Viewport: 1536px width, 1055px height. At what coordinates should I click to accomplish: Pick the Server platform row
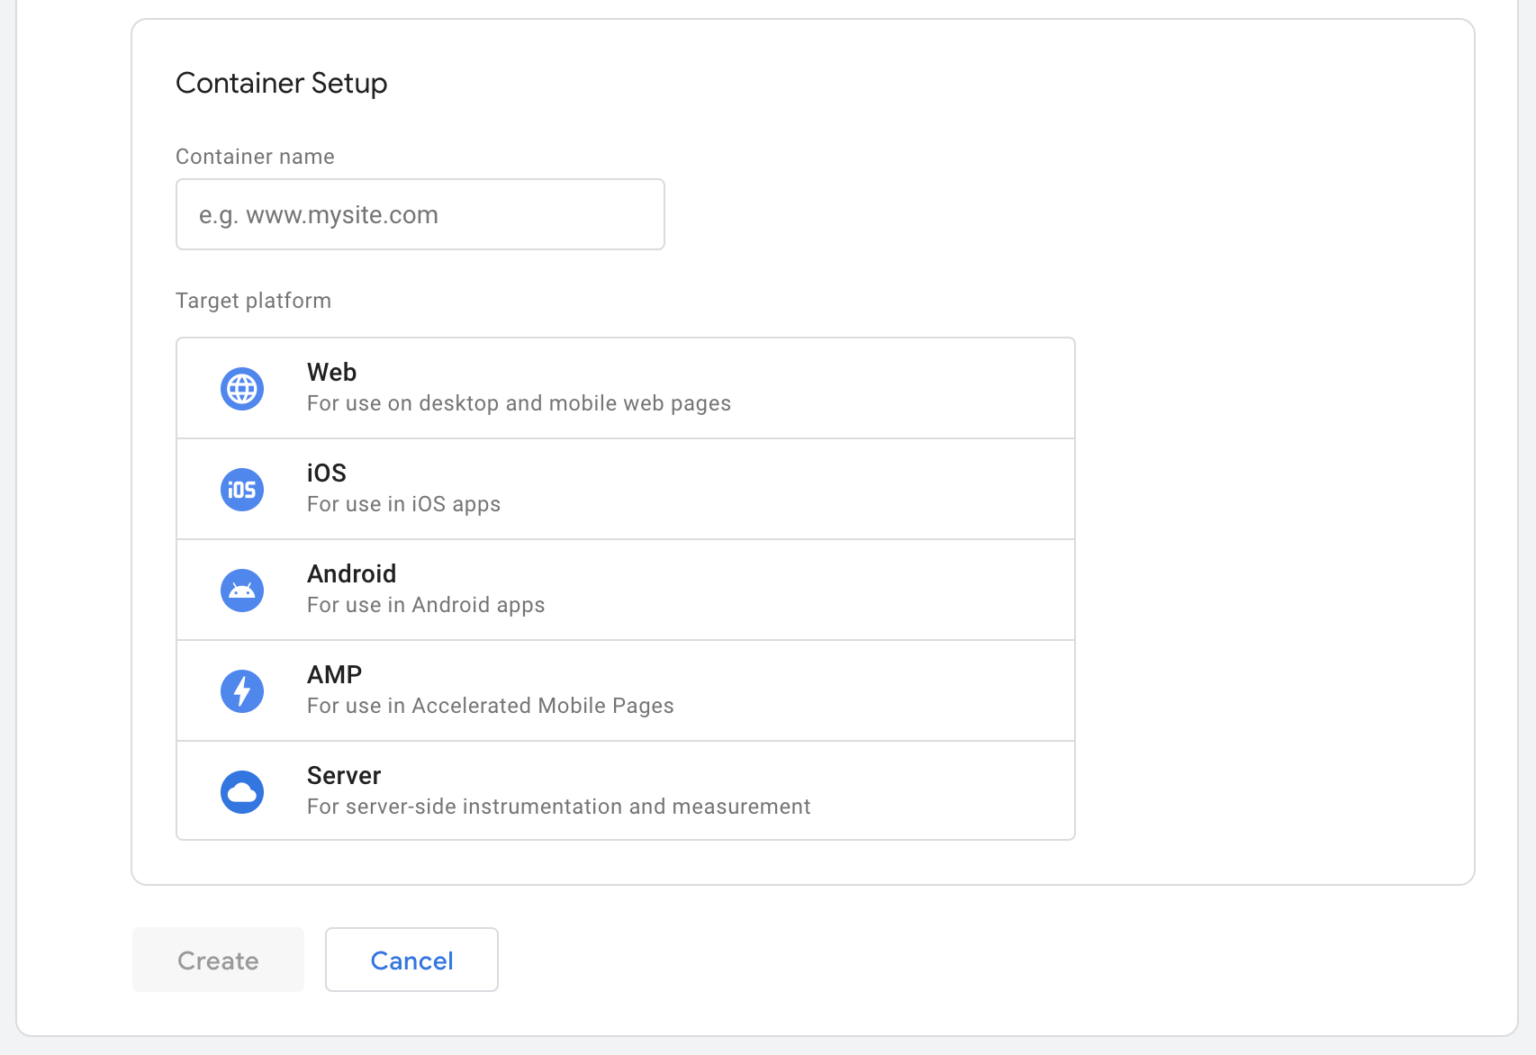[625, 791]
